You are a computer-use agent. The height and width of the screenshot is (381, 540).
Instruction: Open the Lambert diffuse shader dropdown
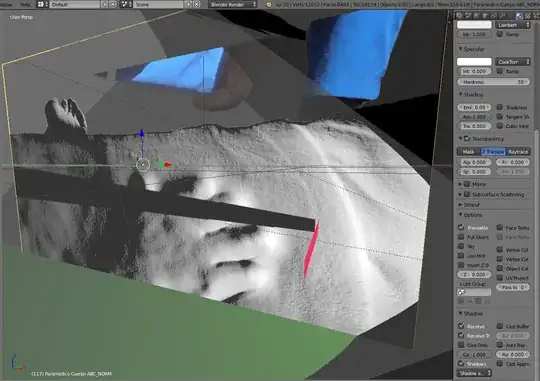[x=513, y=25]
